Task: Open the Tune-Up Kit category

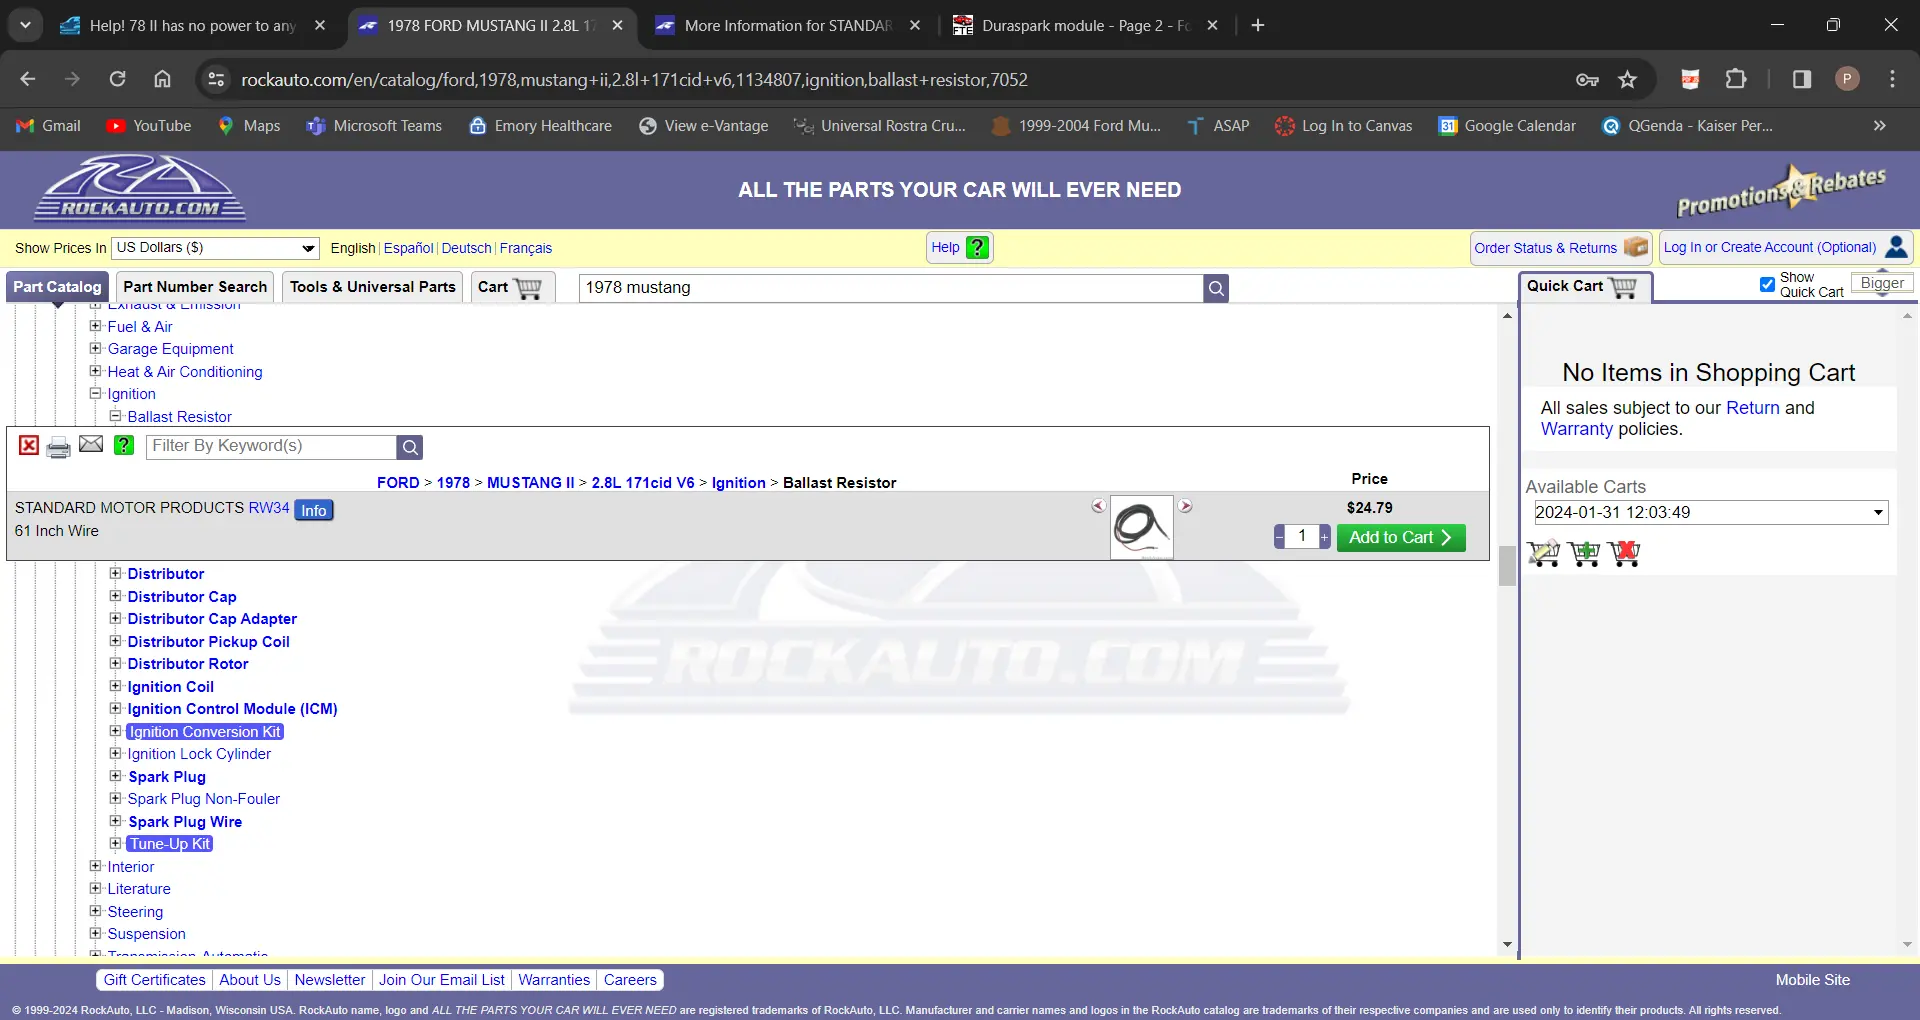Action: [x=170, y=844]
